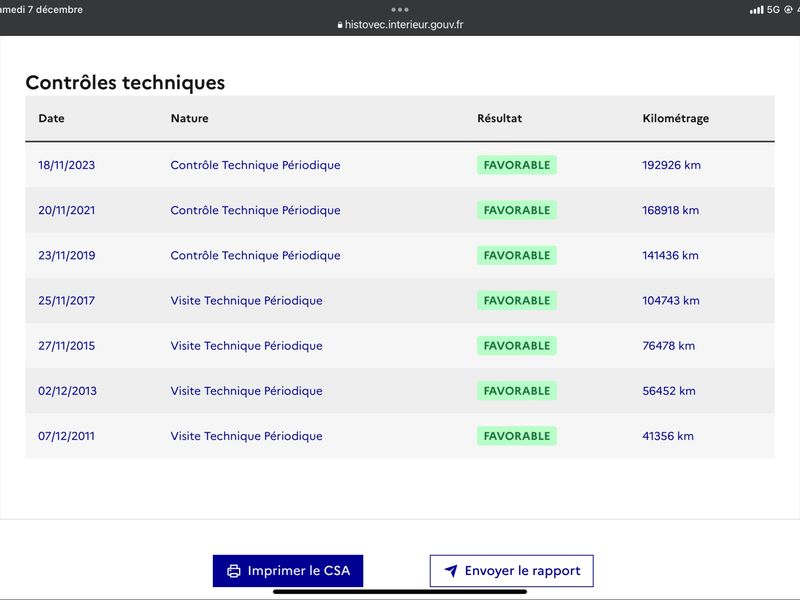Select the mileage 76478 km
This screenshot has height=600, width=800.
coord(668,346)
